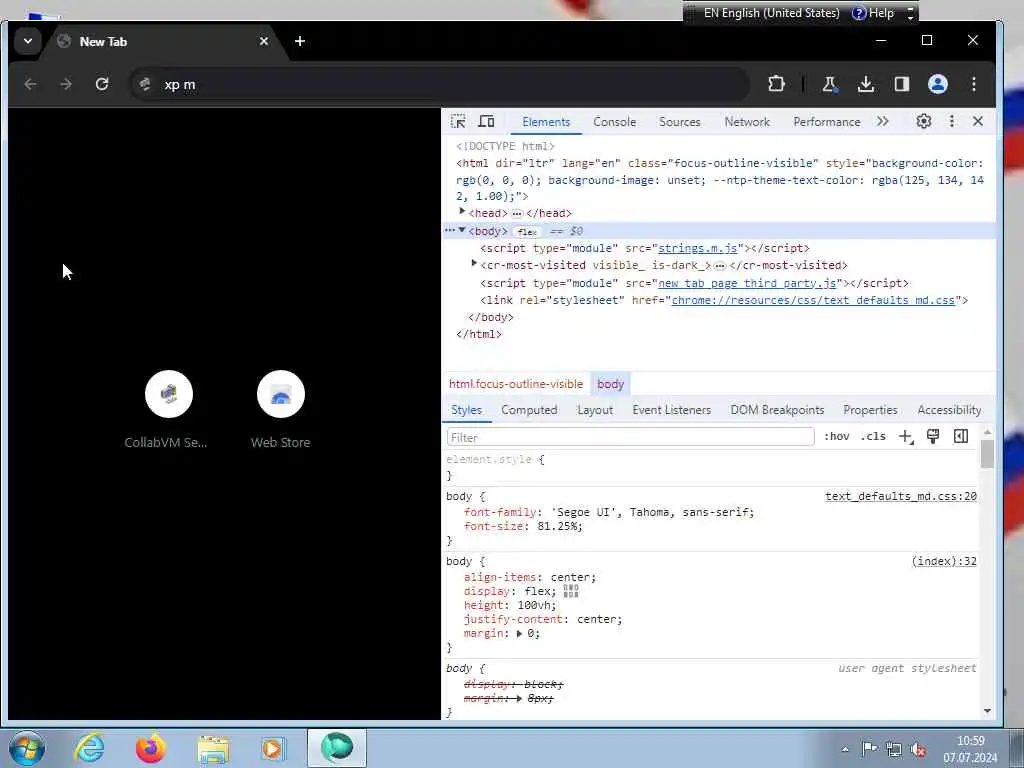
Task: Open the DOM Breakpoints pane tab
Action: click(777, 409)
